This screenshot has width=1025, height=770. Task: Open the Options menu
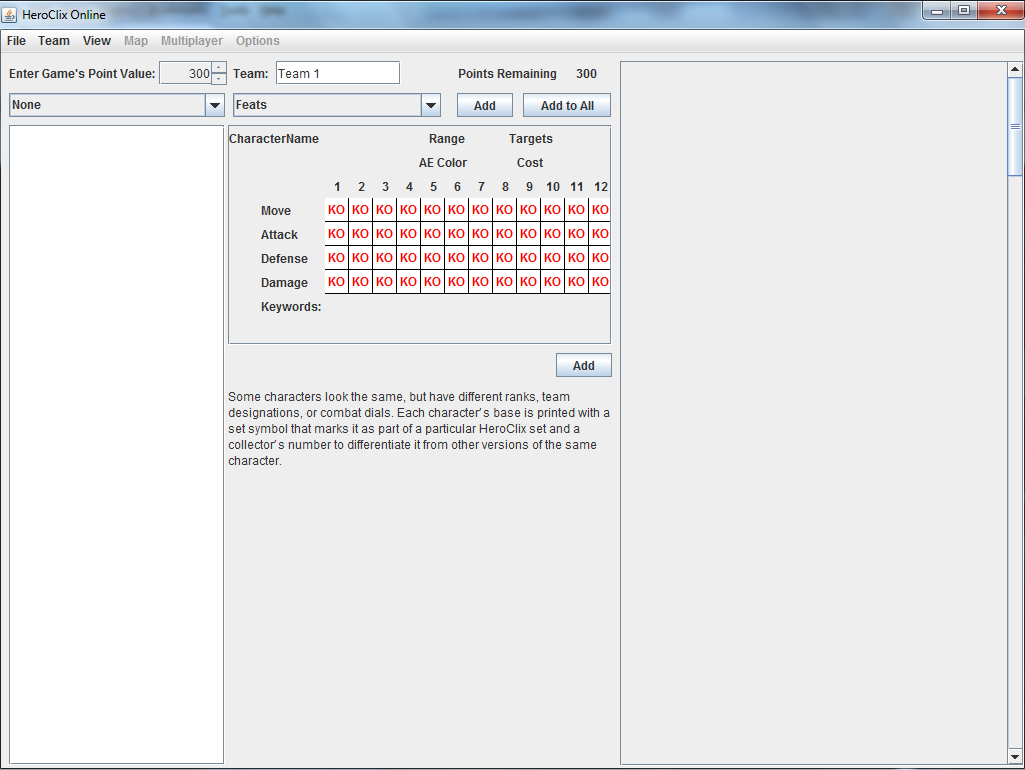258,41
